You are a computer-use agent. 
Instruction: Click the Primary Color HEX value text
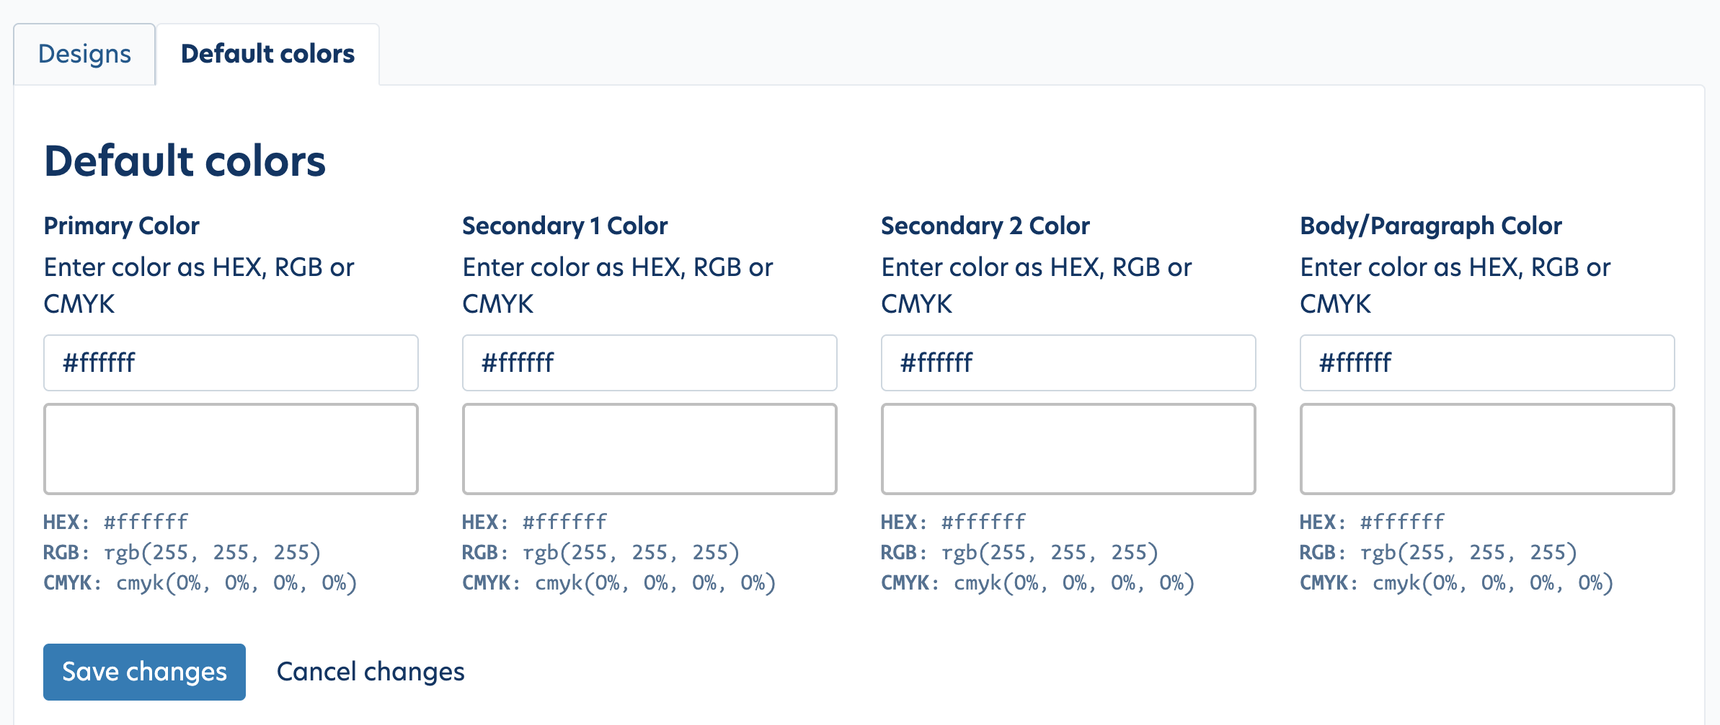coord(146,522)
